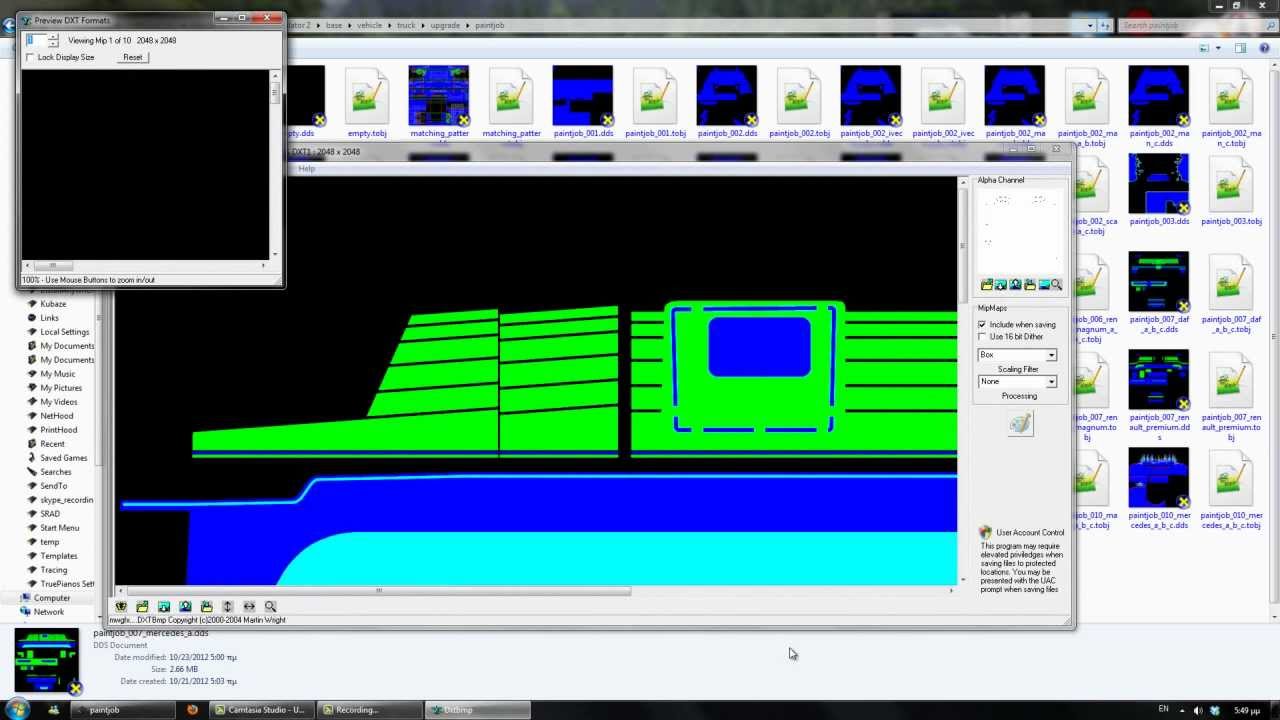
Task: Toggle Lock Display Size checkbox
Action: click(30, 58)
